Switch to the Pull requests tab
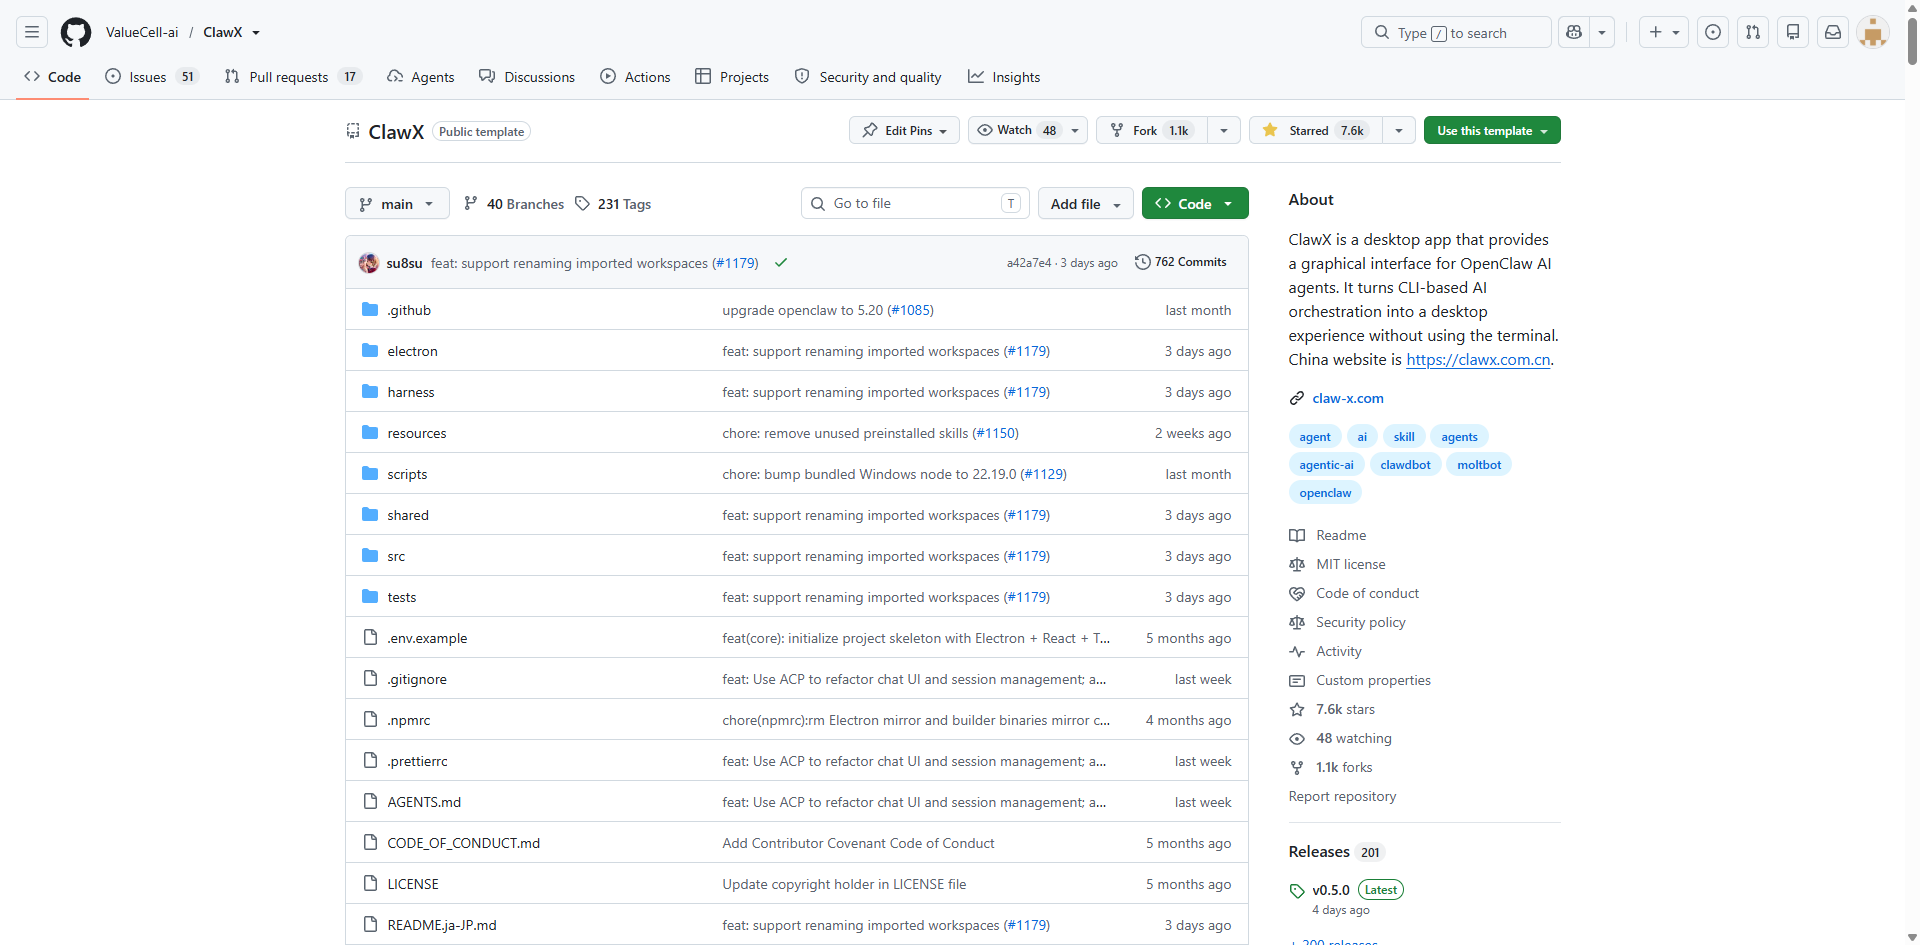This screenshot has width=1920, height=945. [x=293, y=77]
